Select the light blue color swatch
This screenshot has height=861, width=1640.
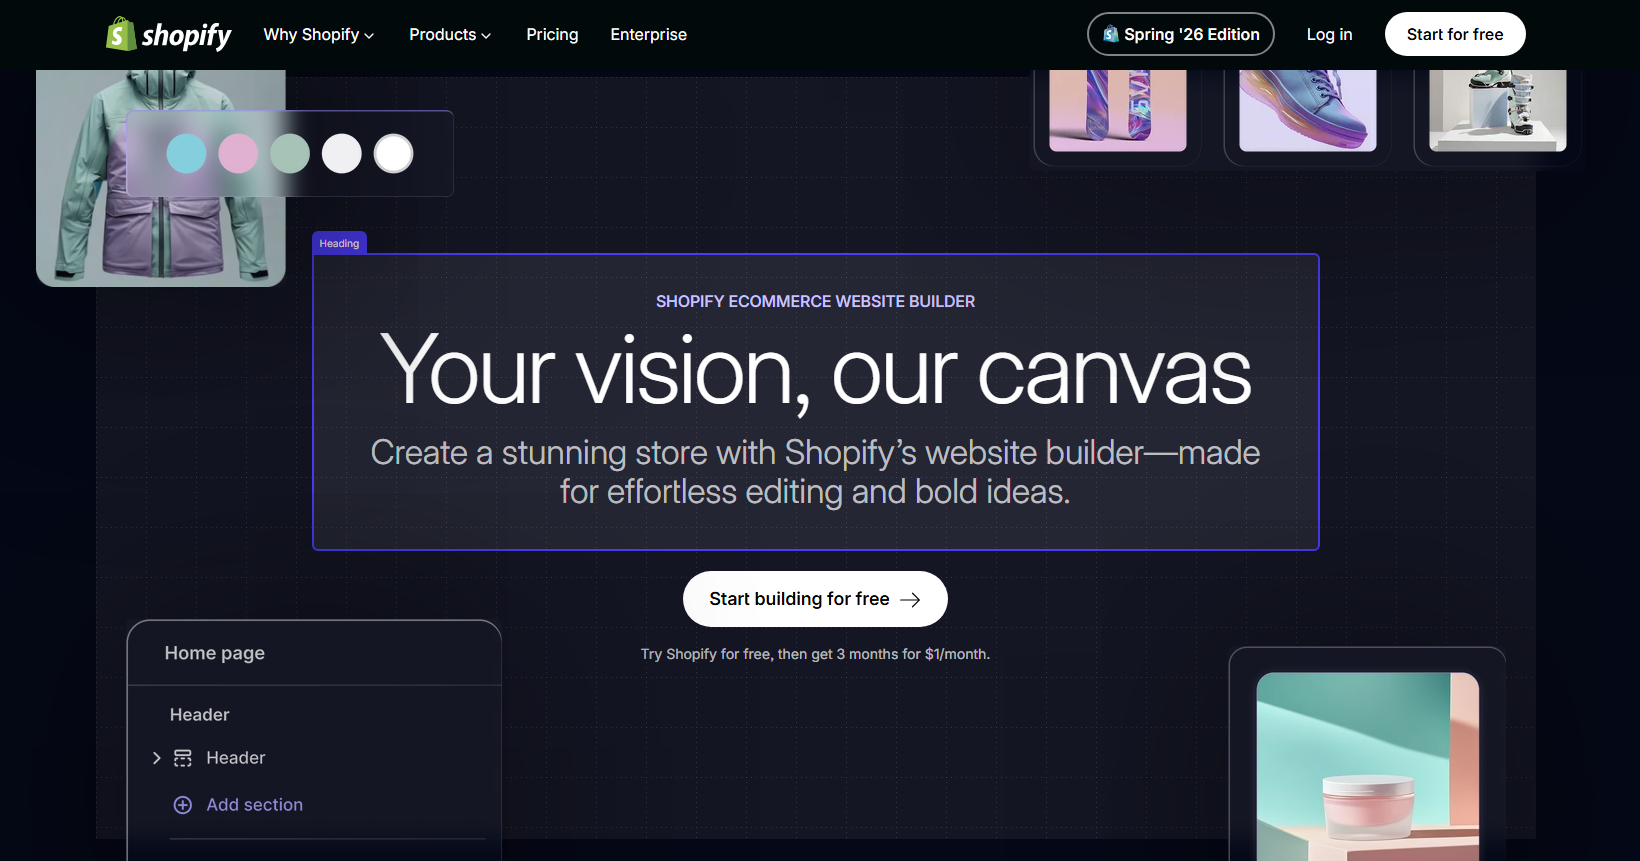[x=186, y=153]
